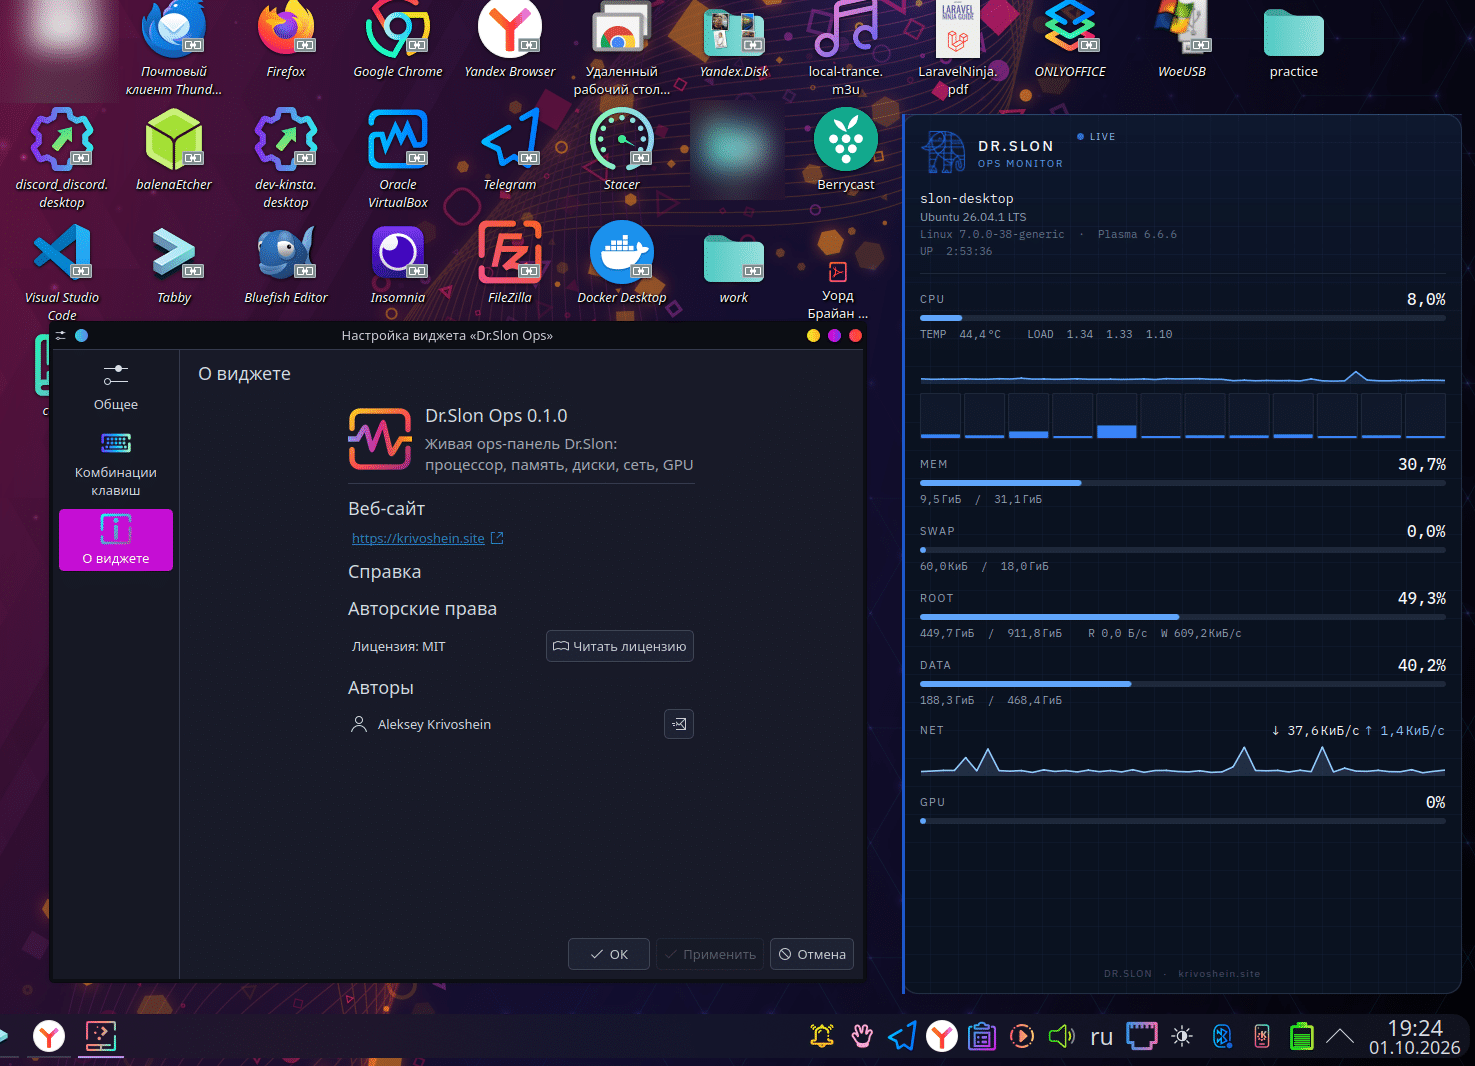Image resolution: width=1475 pixels, height=1066 pixels.
Task: Open Telegram in the system tray
Action: click(902, 1036)
